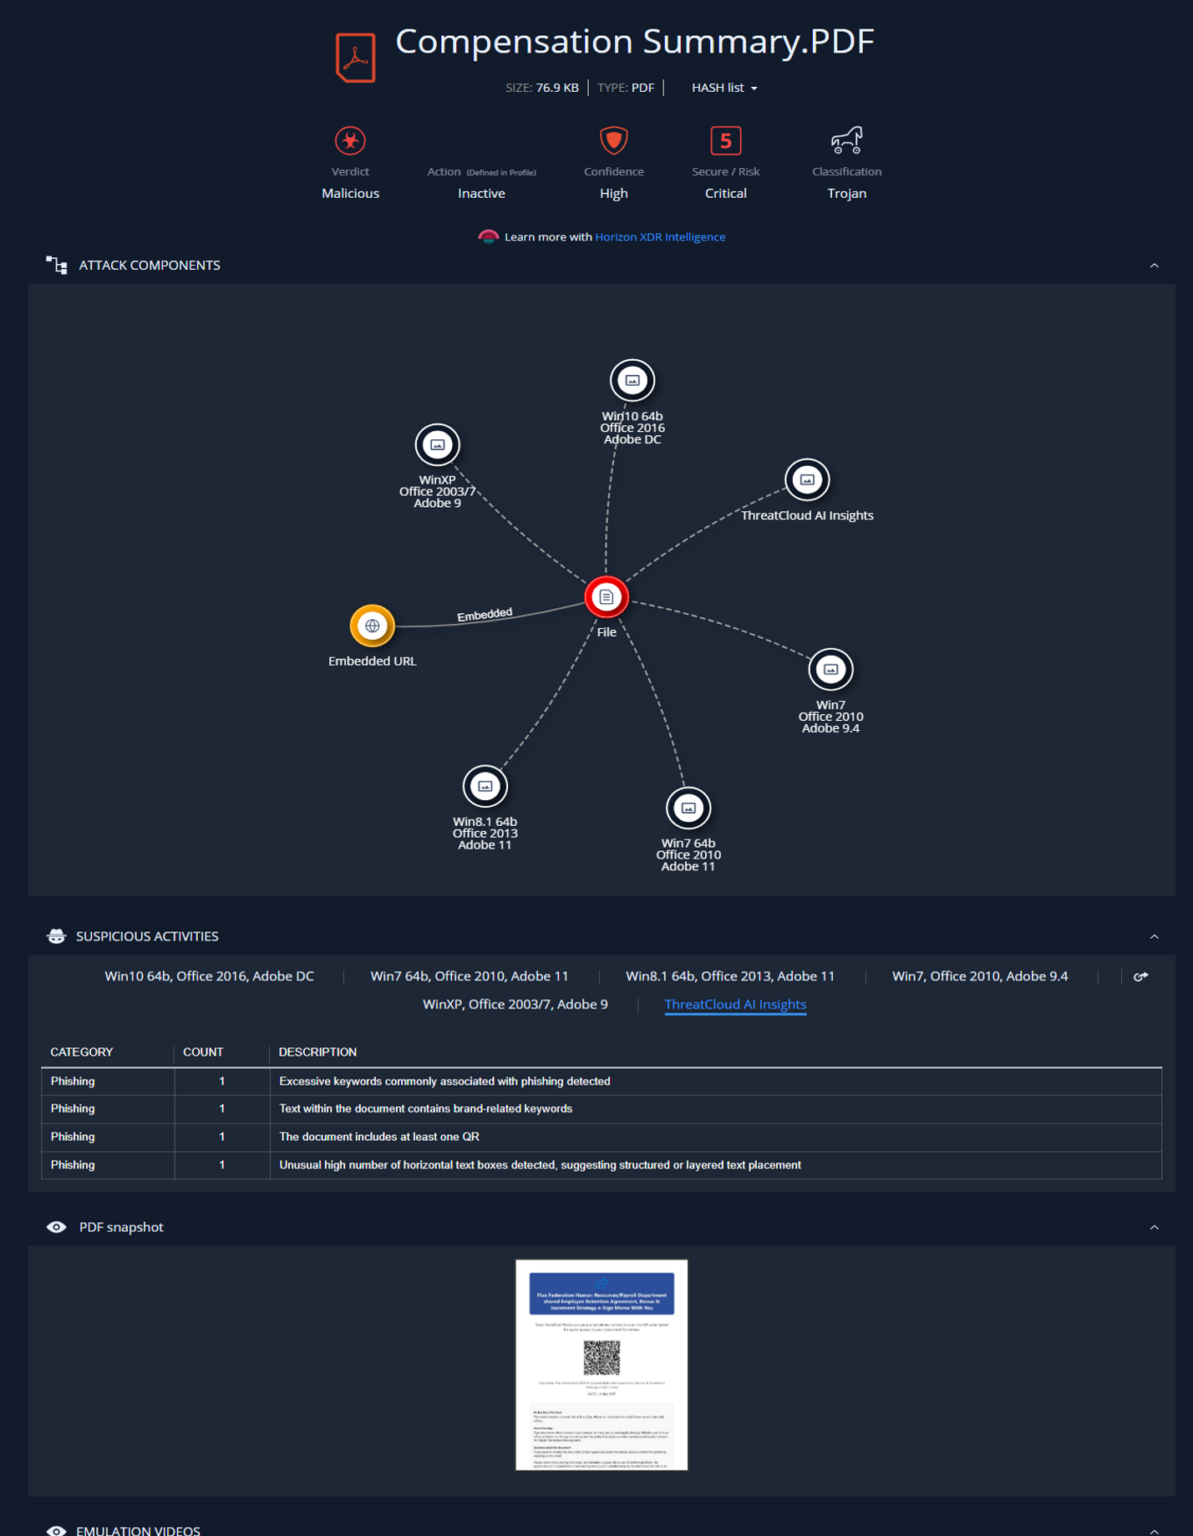Switch to ThreatCloud AI Insights tab

coord(735,1004)
